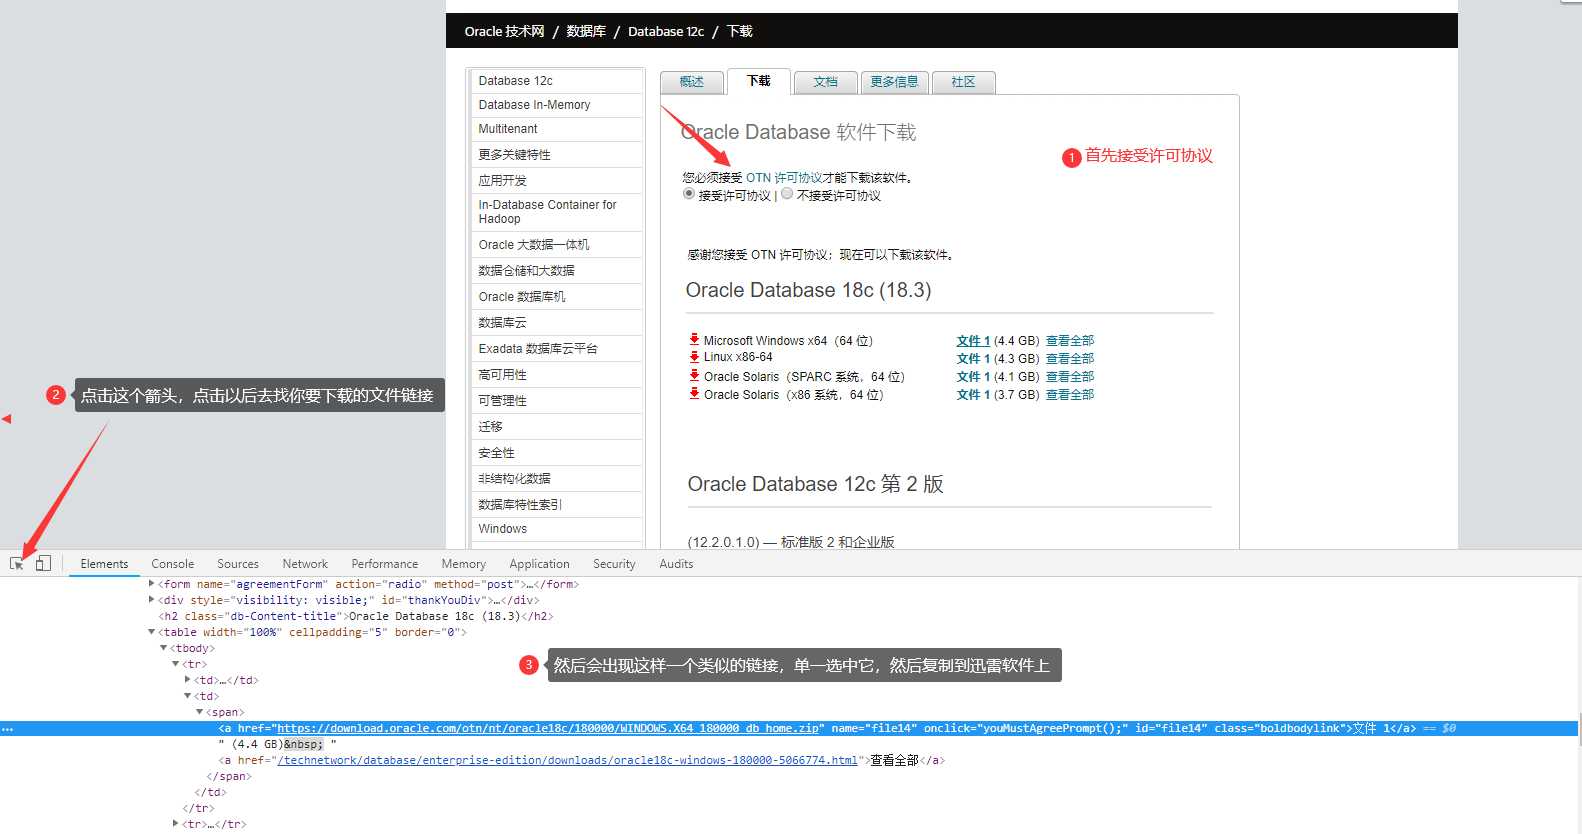The height and width of the screenshot is (834, 1582).
Task: Collapse the first open tr node
Action: point(176,664)
